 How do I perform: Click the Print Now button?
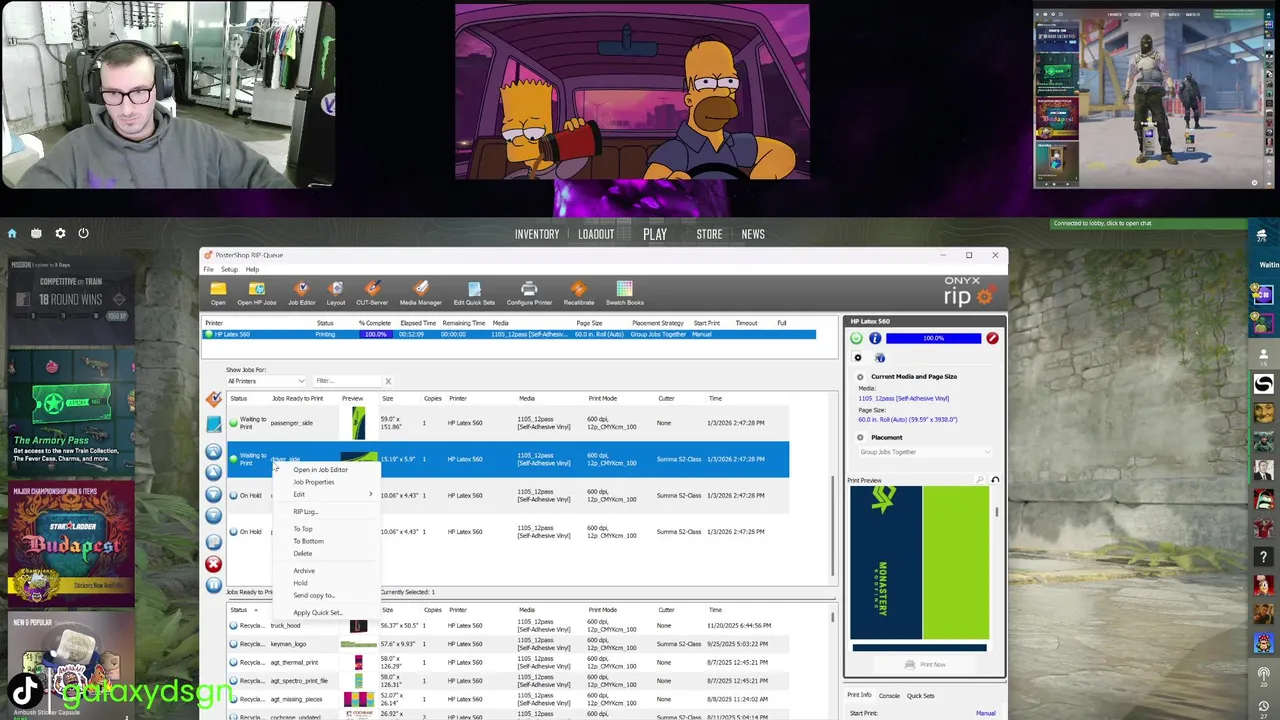point(925,665)
